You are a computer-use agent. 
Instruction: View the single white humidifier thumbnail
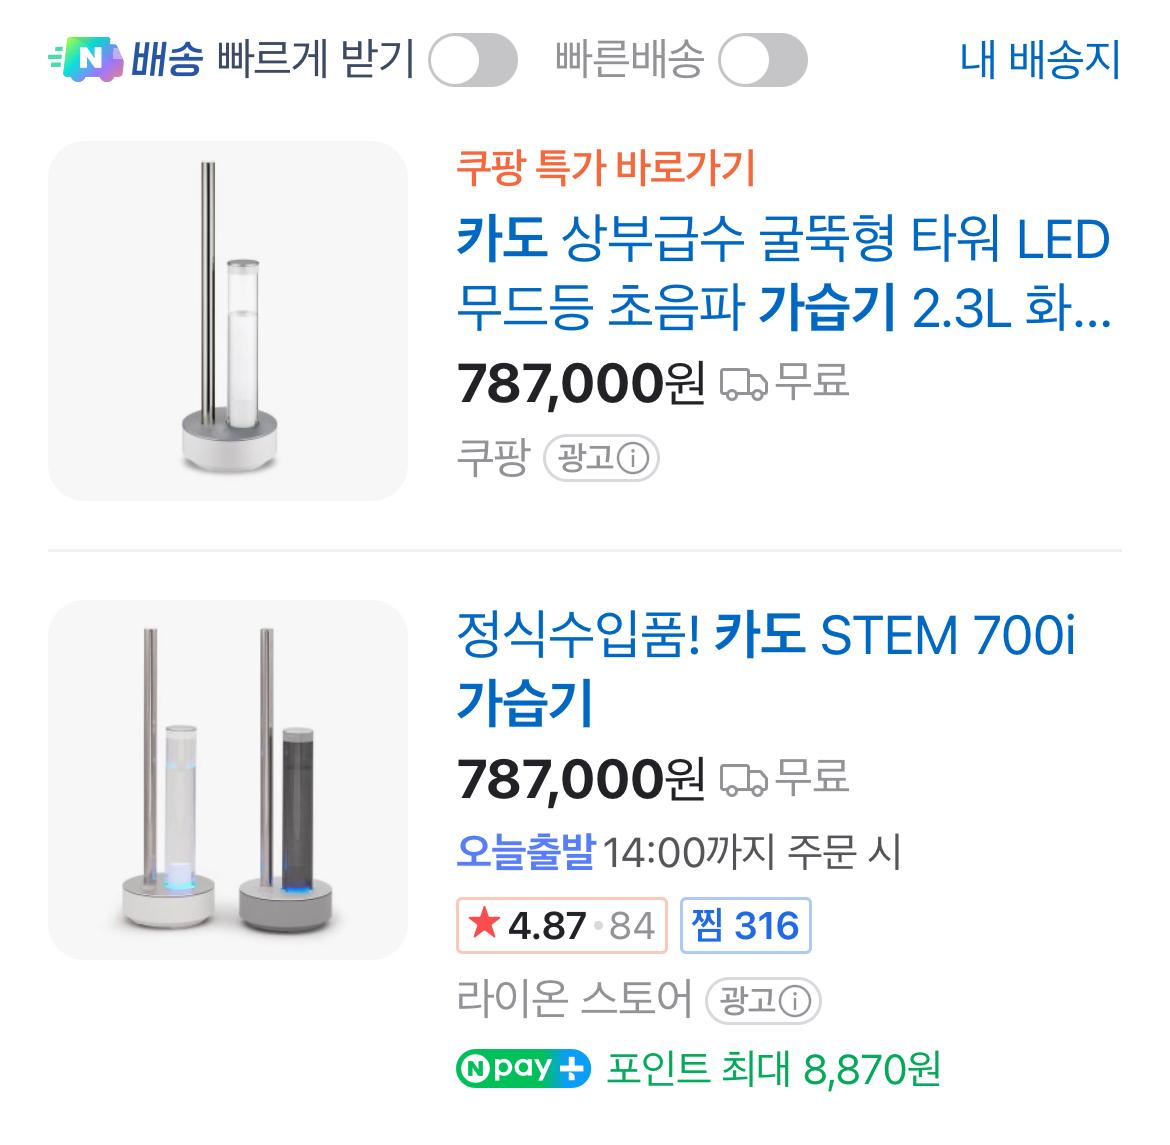pyautogui.click(x=228, y=321)
